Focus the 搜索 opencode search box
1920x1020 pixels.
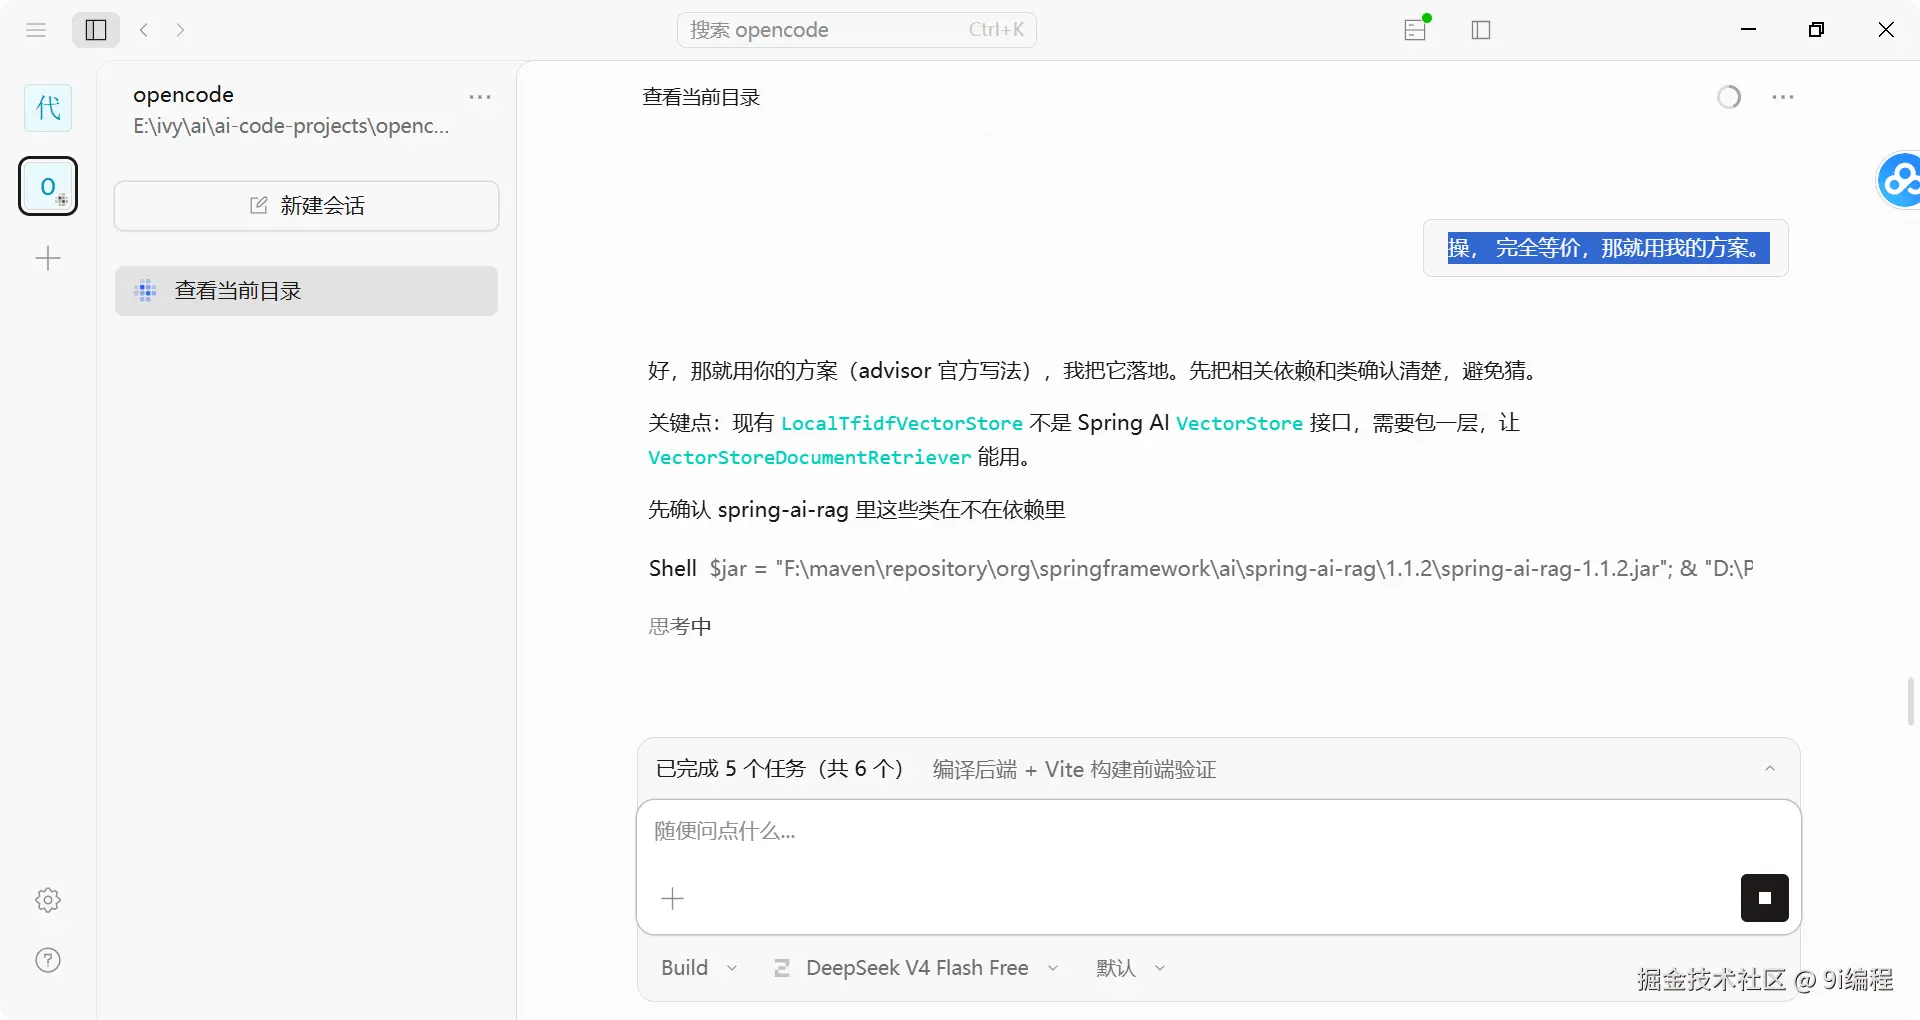pos(857,30)
